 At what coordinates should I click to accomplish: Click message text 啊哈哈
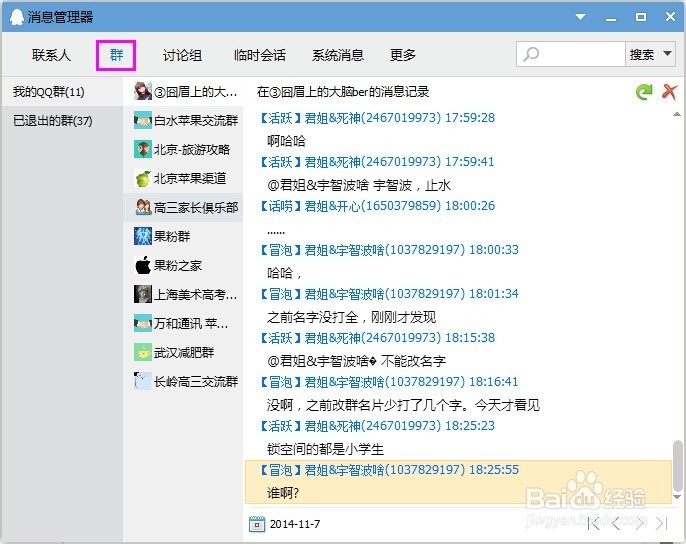[x=287, y=141]
